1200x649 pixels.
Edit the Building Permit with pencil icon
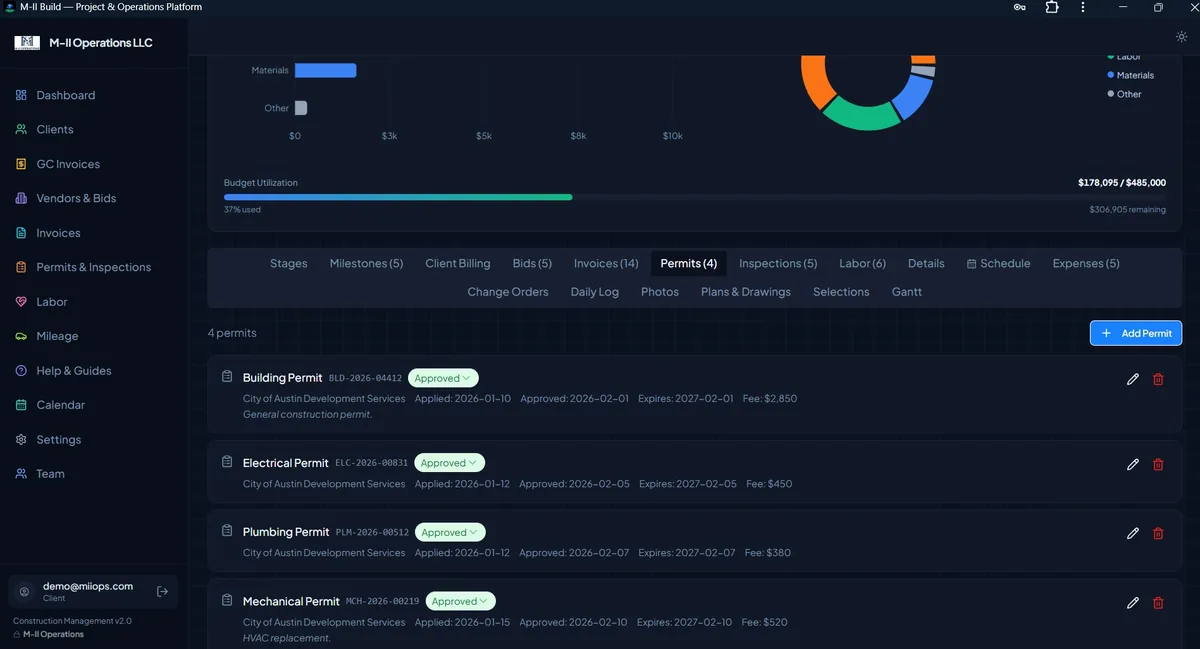[1133, 379]
